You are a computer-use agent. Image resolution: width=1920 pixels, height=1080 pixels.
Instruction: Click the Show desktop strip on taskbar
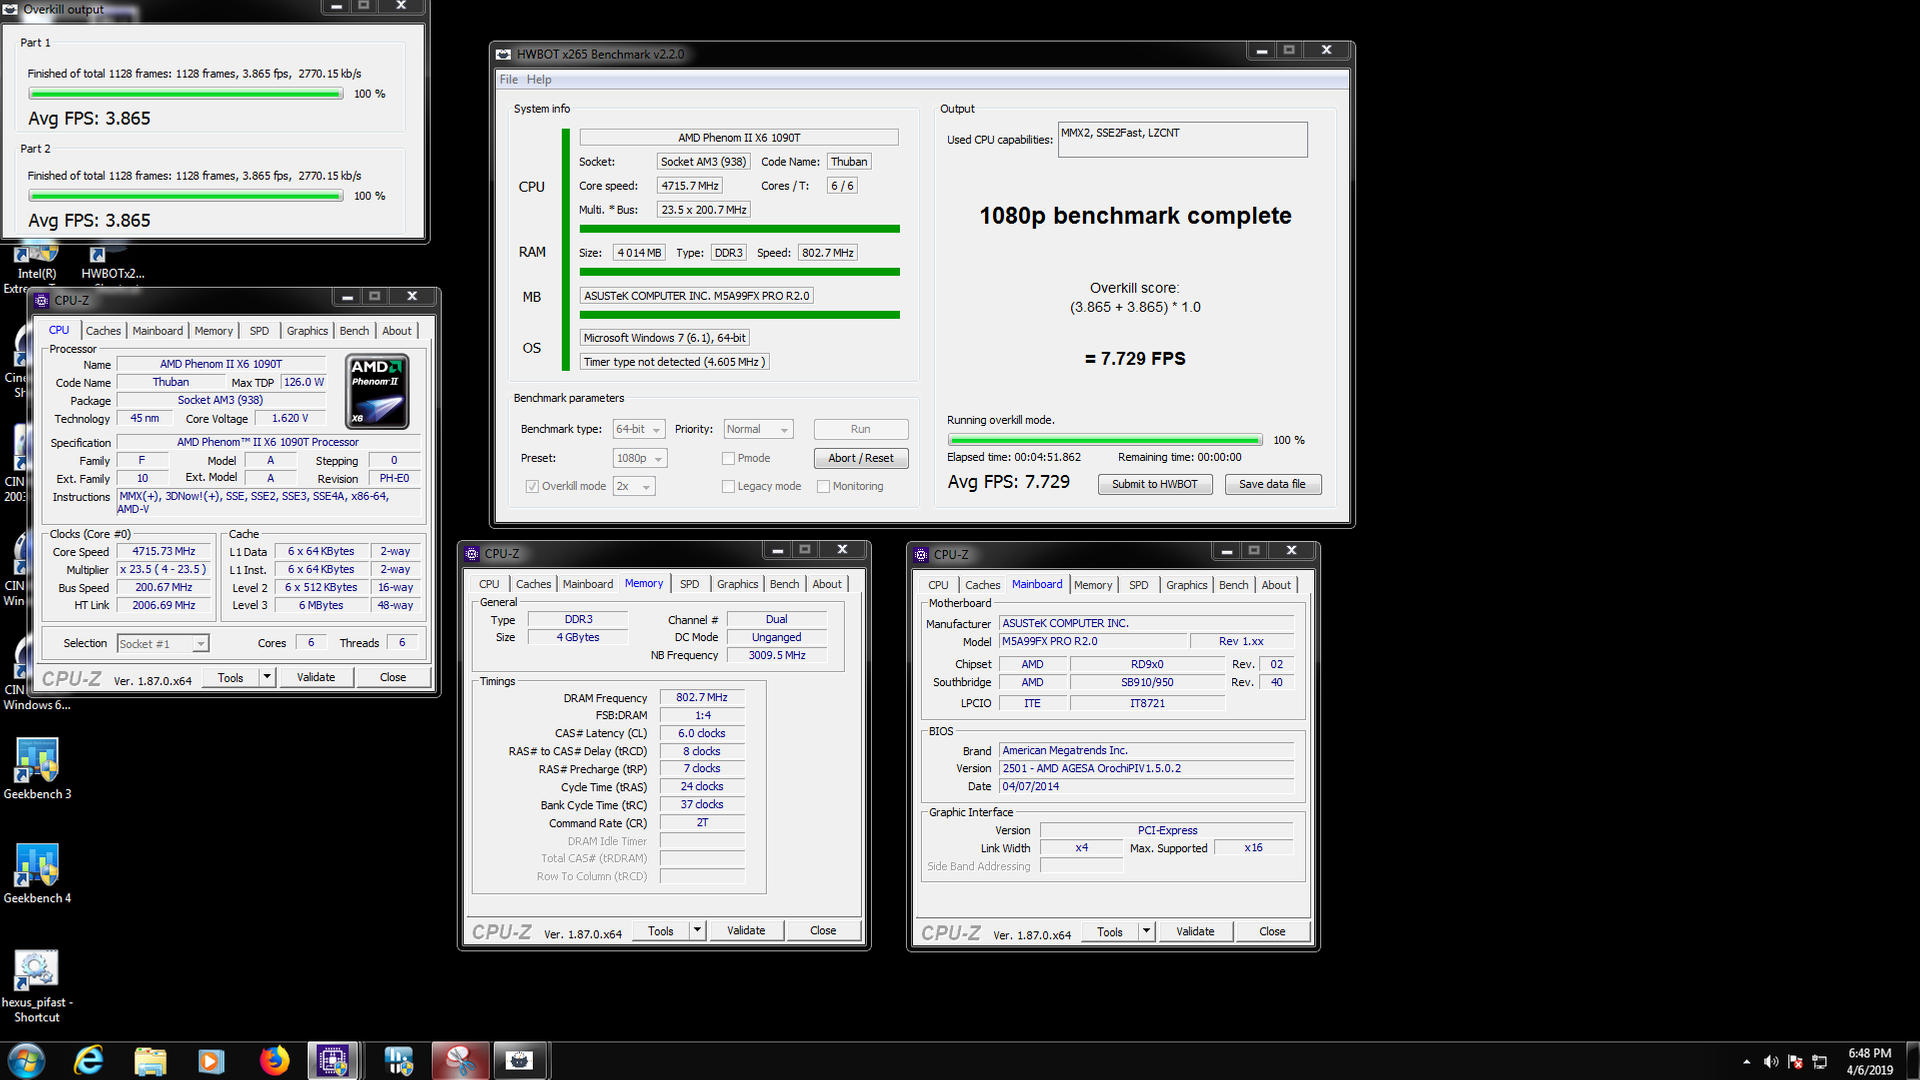(1912, 1061)
